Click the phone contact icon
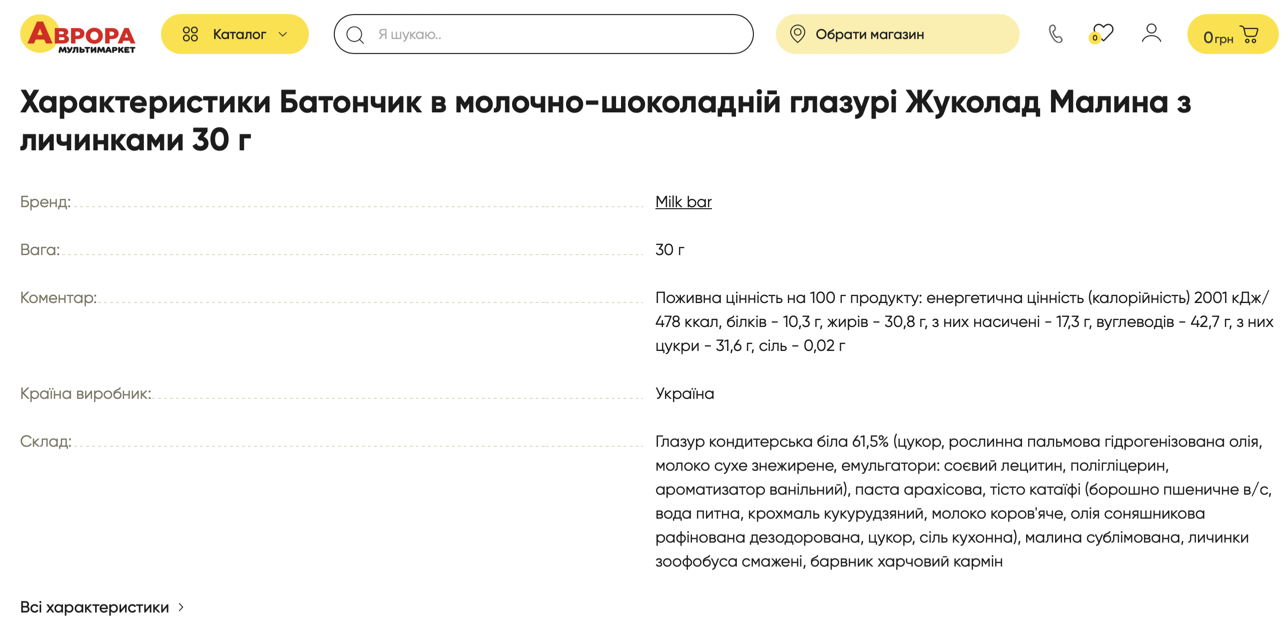The height and width of the screenshot is (633, 1285). click(1055, 34)
